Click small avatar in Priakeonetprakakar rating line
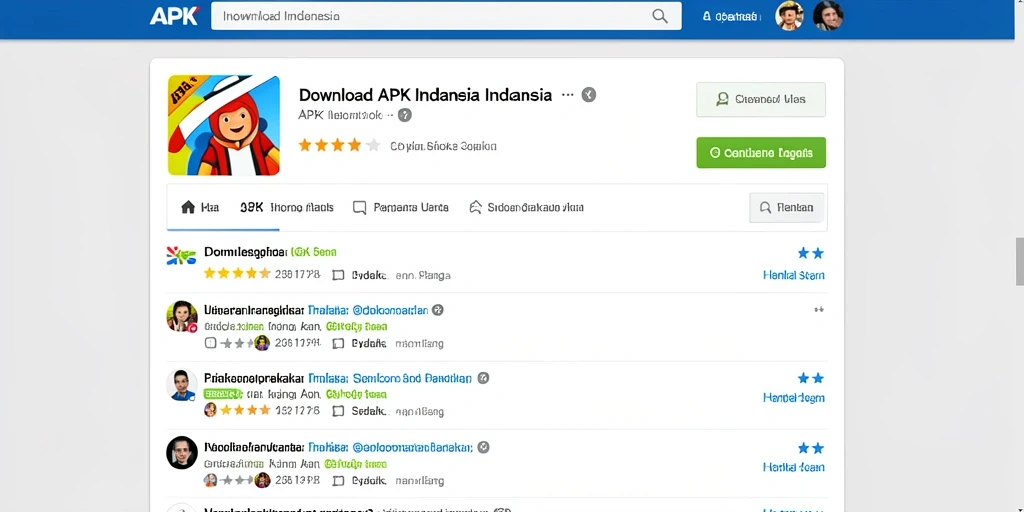The width and height of the screenshot is (1024, 512). tap(210, 410)
